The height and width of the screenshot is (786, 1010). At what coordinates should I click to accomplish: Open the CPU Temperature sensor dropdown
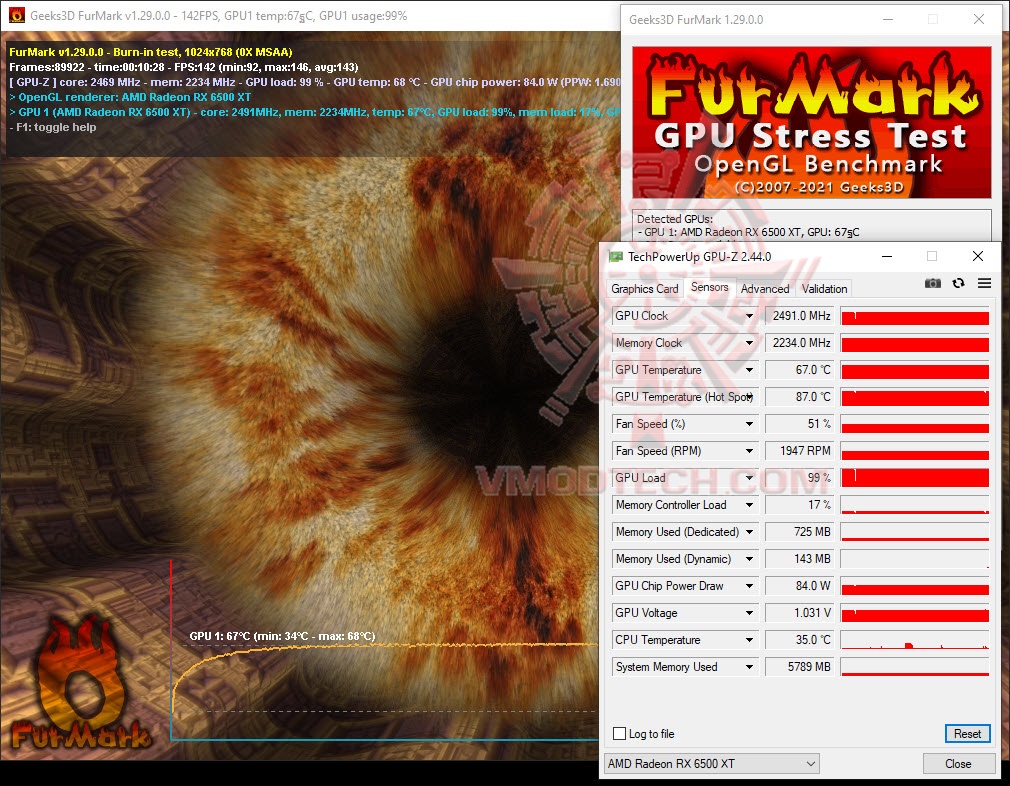coord(749,640)
